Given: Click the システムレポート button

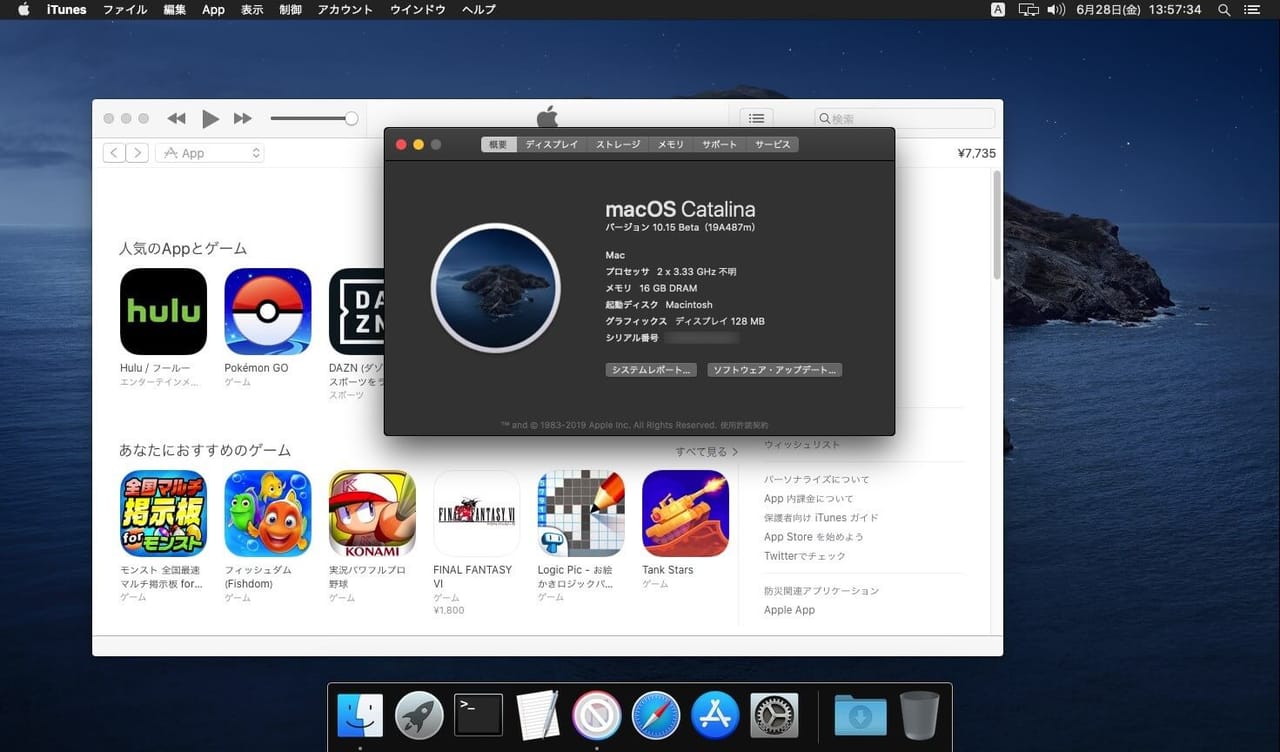Looking at the screenshot, I should coord(651,369).
